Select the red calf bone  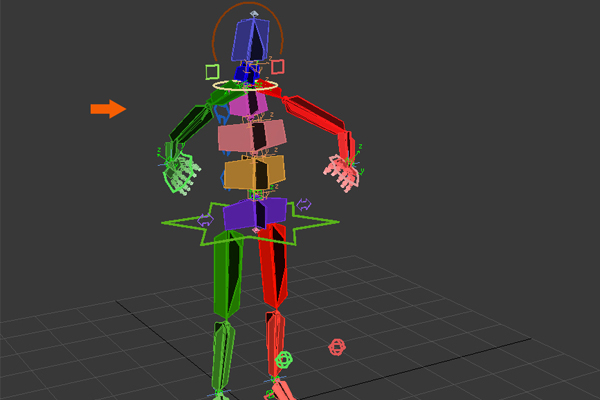[x=275, y=344]
